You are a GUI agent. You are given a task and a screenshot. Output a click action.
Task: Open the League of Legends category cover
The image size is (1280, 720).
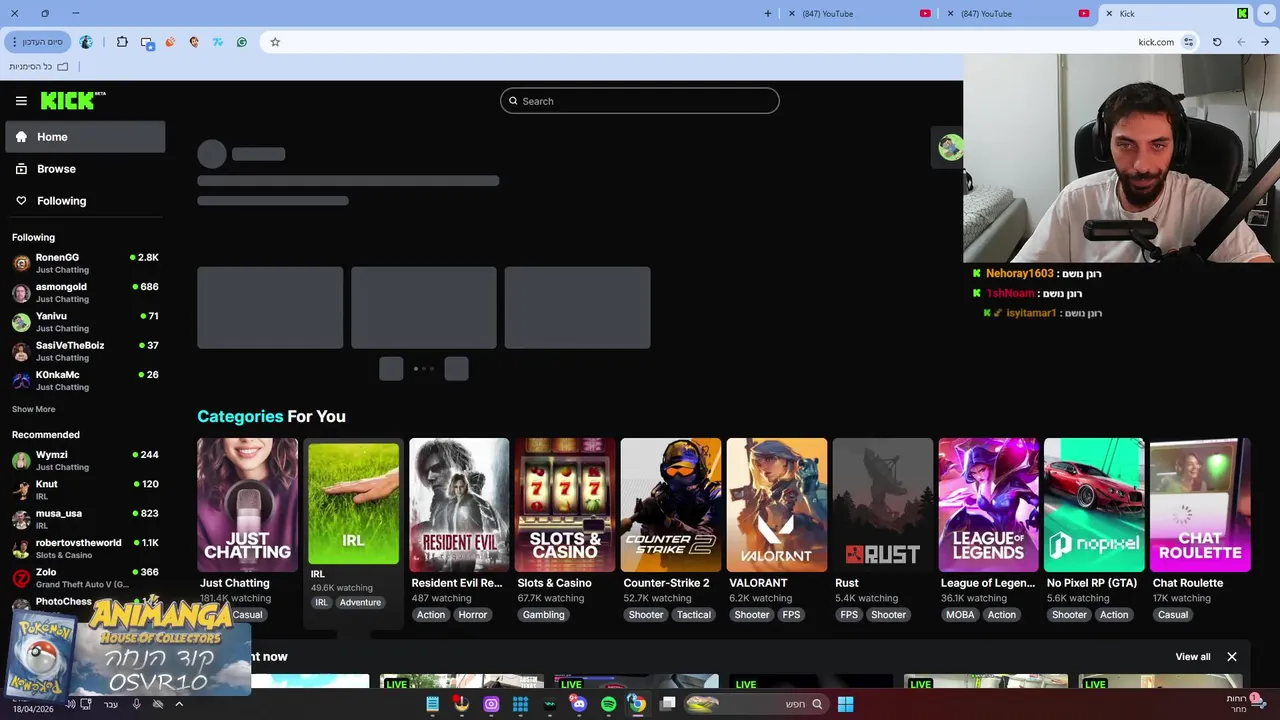988,505
